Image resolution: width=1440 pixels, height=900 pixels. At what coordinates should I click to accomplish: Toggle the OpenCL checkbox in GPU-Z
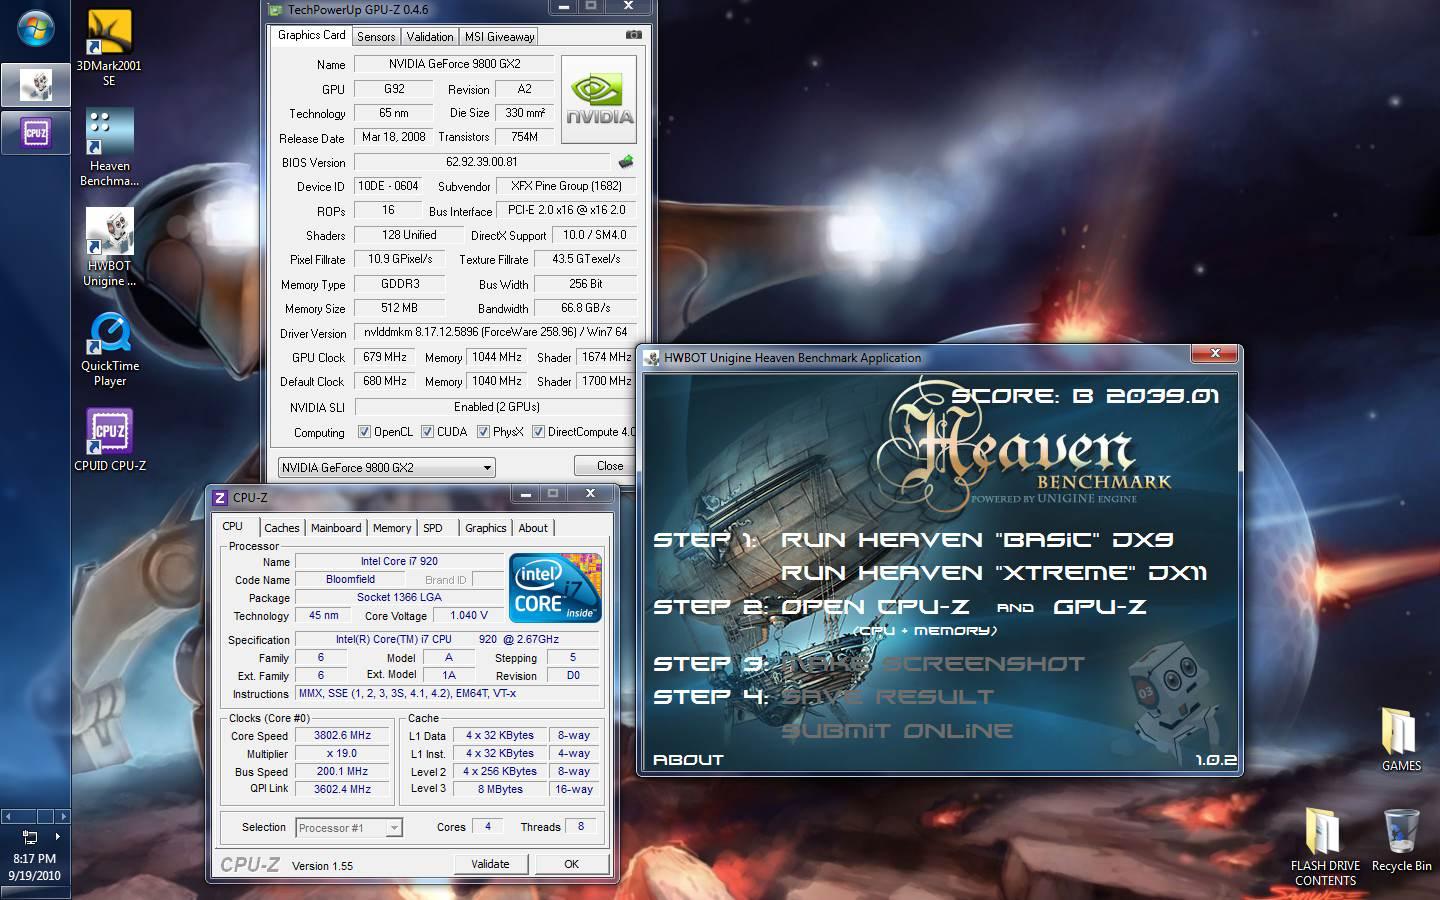[365, 432]
